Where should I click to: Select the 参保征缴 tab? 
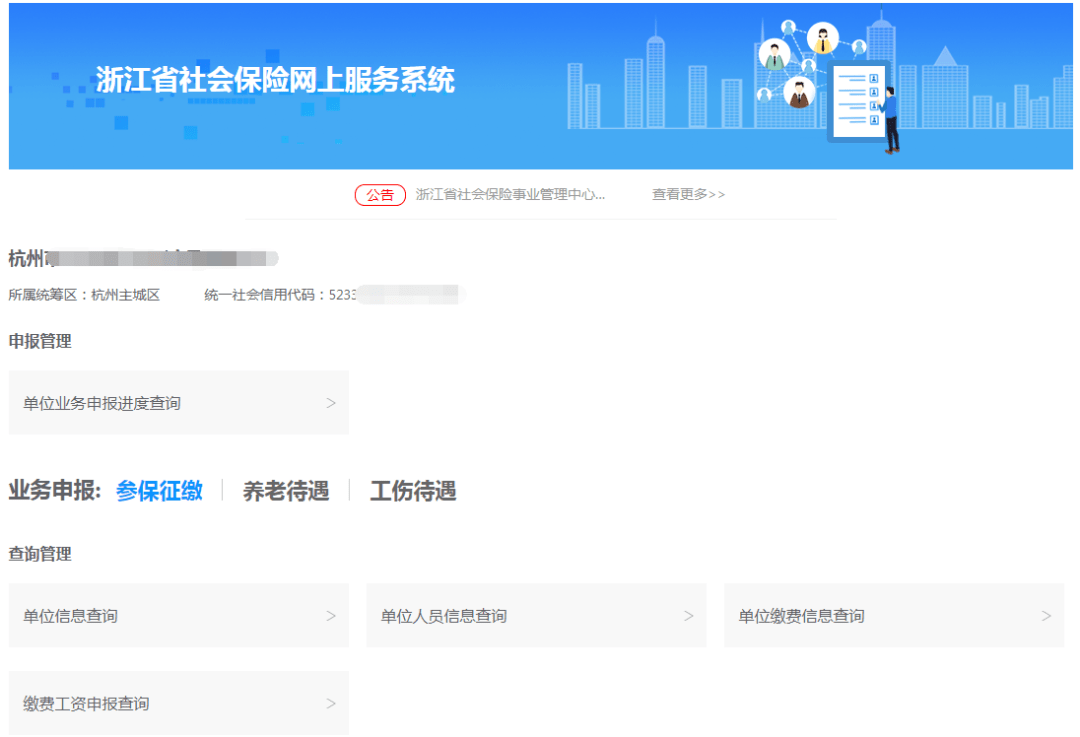pyautogui.click(x=159, y=491)
